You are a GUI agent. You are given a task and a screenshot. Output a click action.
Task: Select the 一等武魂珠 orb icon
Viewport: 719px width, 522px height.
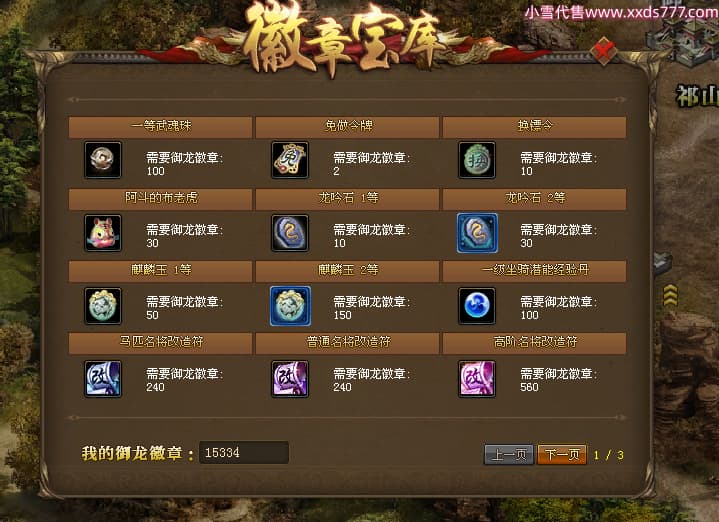(x=103, y=160)
